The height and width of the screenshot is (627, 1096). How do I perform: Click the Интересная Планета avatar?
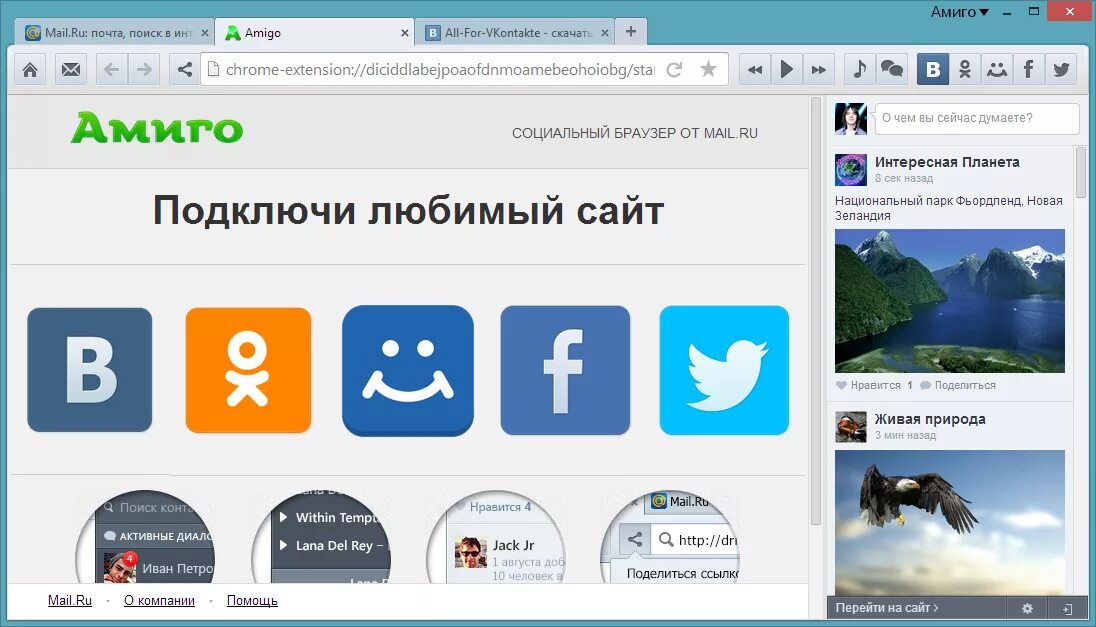coord(851,170)
